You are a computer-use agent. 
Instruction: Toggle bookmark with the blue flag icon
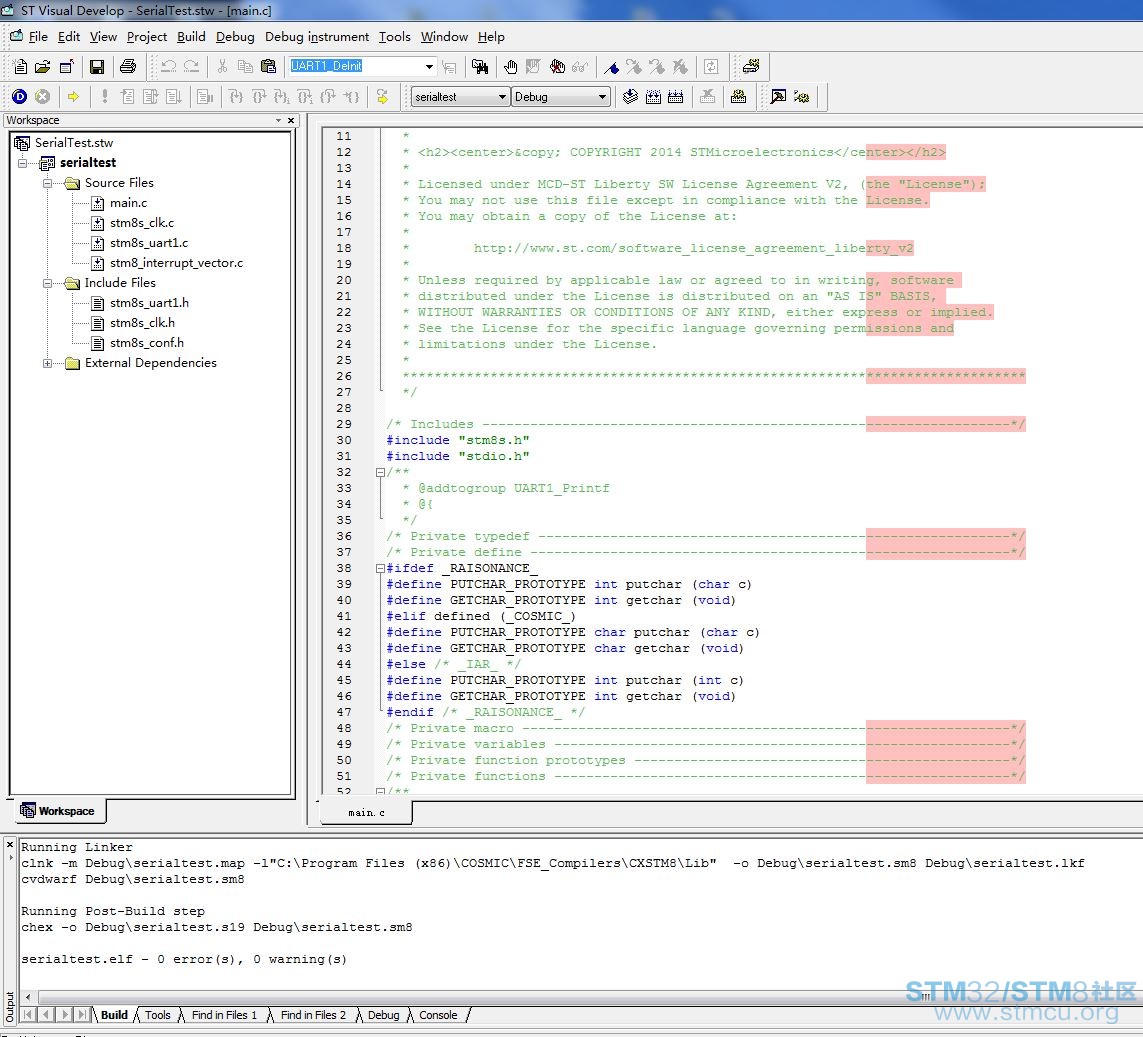[612, 67]
